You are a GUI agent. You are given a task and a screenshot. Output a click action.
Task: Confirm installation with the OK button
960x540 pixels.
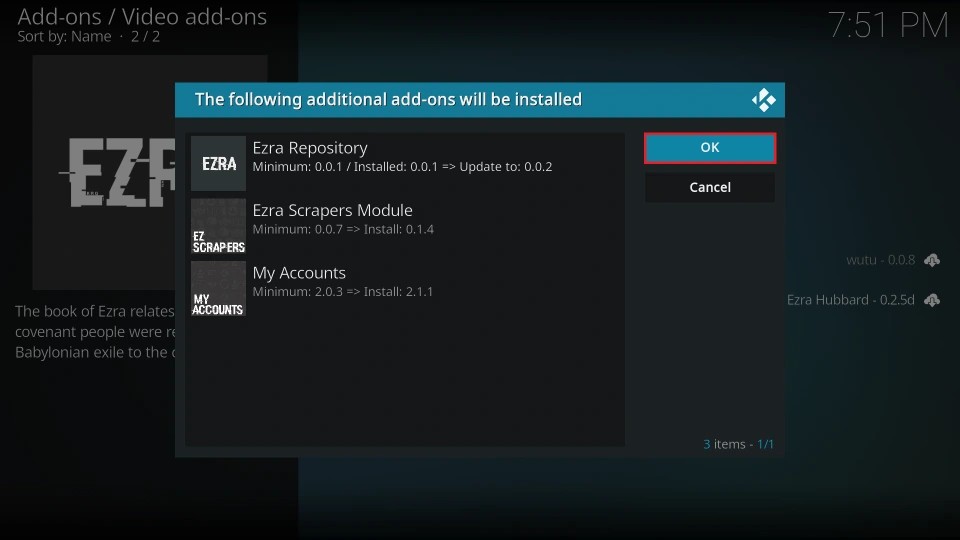(x=710, y=148)
